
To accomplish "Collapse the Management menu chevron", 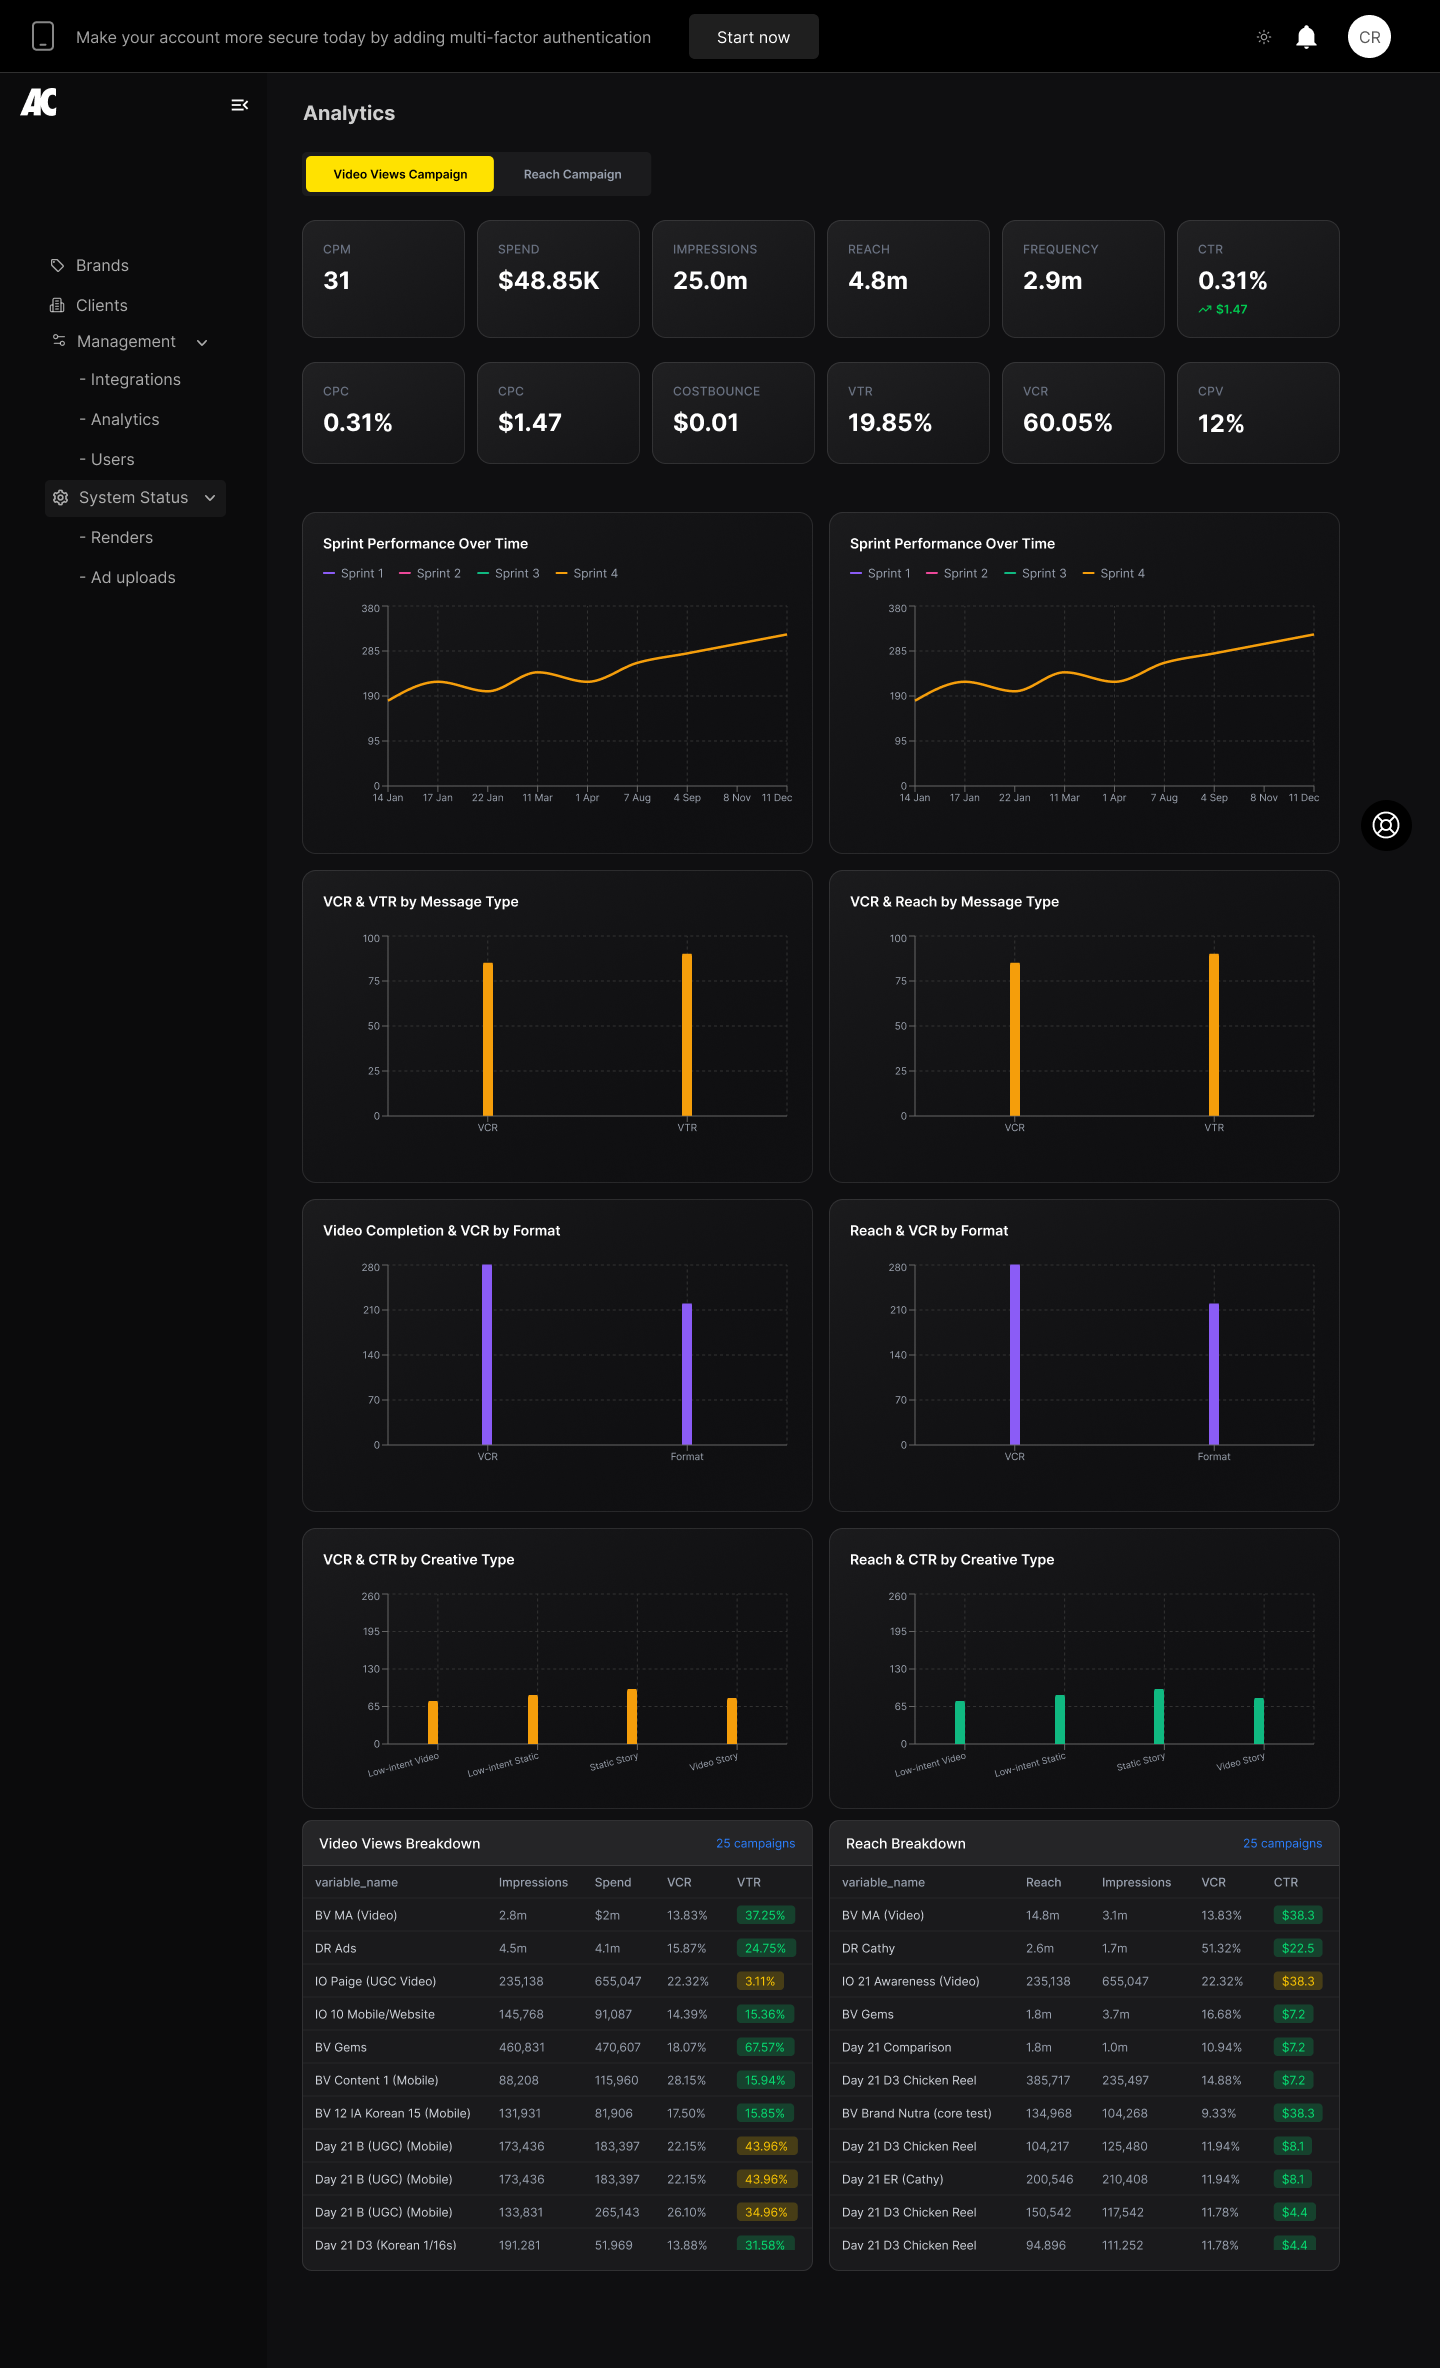I will [x=202, y=342].
